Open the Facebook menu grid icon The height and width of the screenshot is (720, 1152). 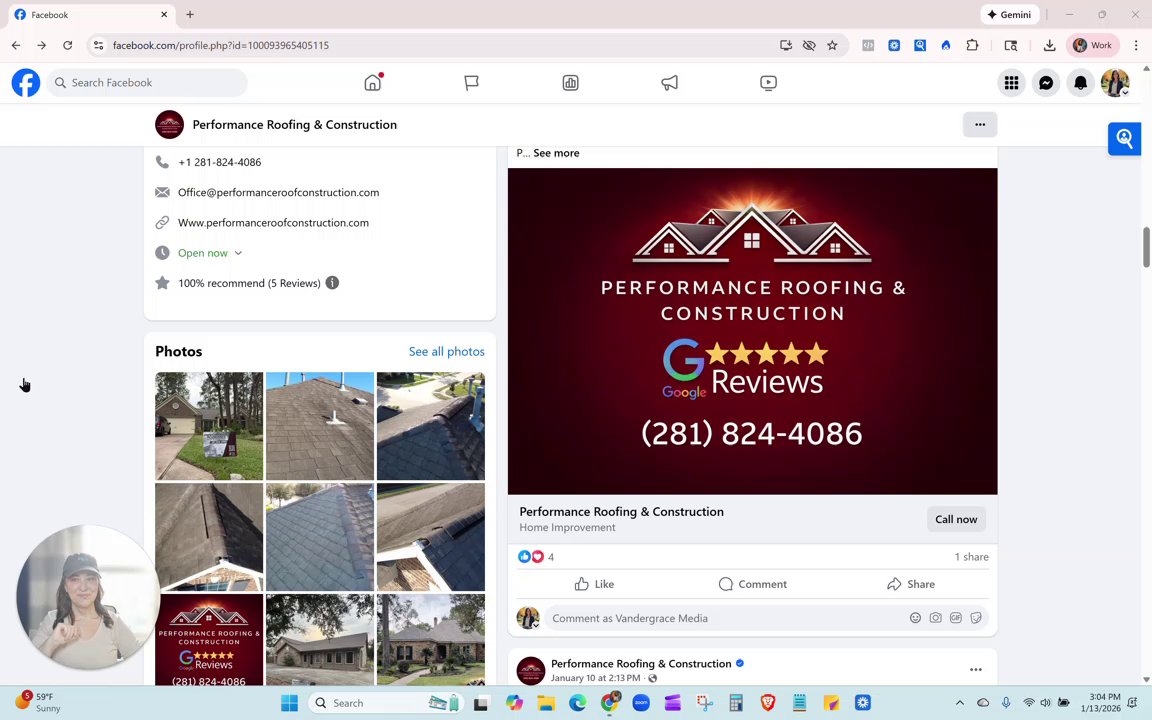1012,83
